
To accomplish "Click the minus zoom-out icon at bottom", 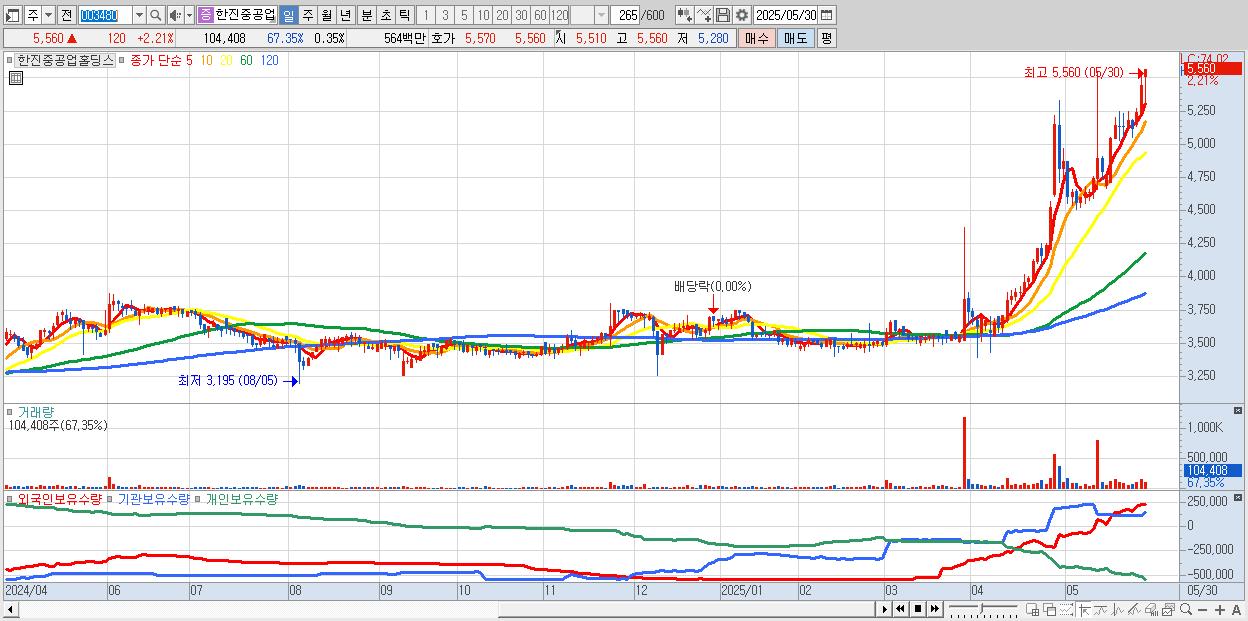I will tap(1203, 610).
